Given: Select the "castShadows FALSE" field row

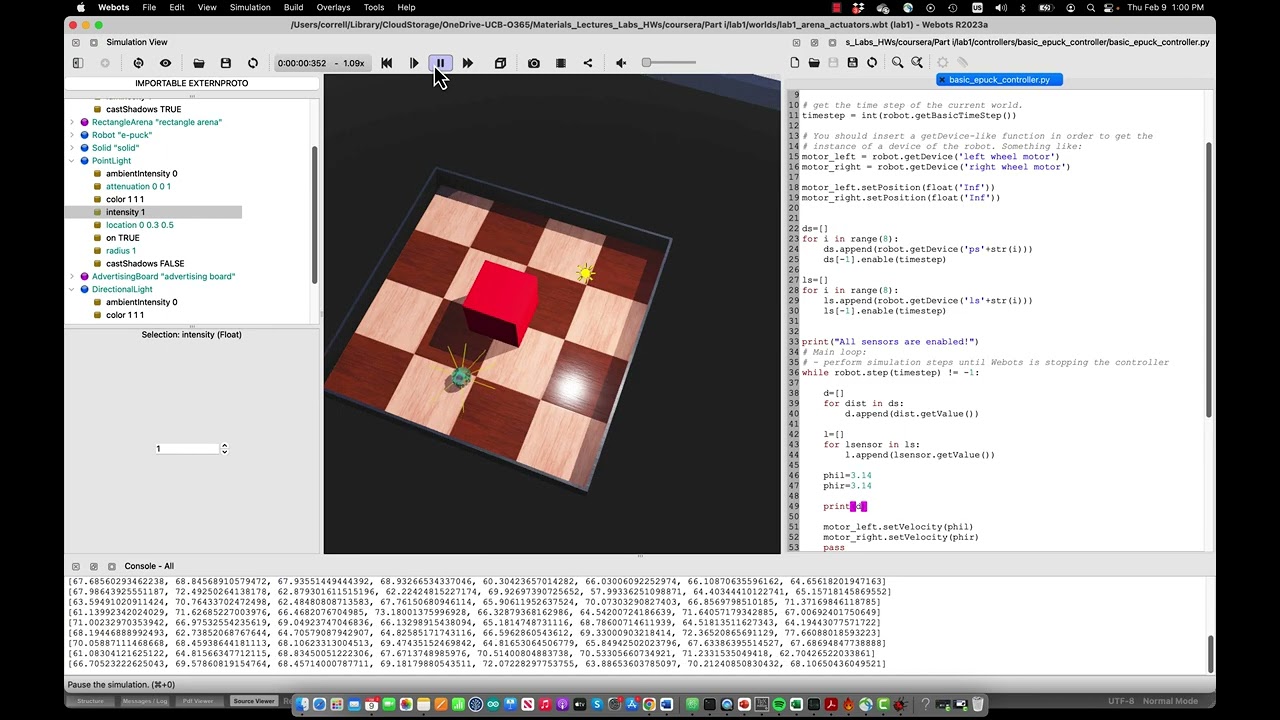Looking at the screenshot, I should tap(145, 264).
